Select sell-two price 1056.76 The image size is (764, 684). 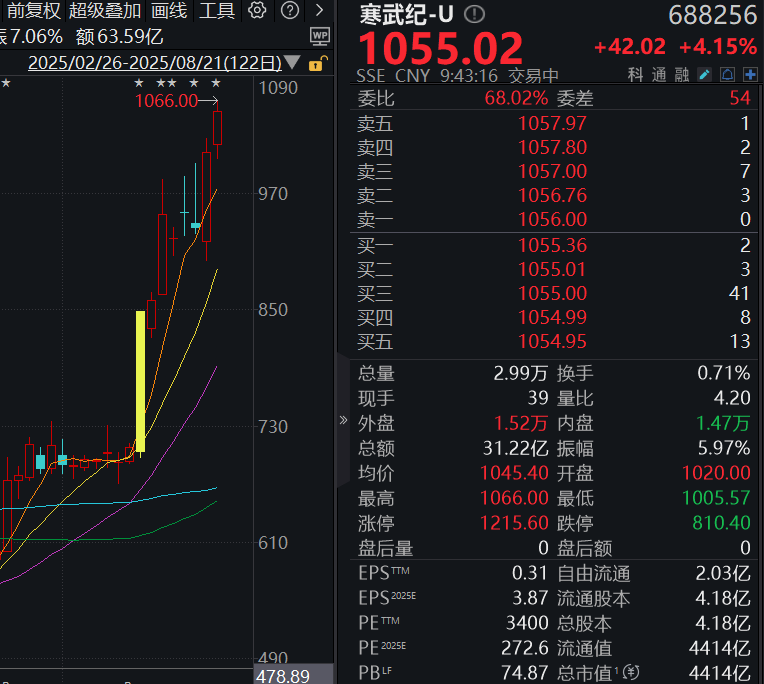552,195
